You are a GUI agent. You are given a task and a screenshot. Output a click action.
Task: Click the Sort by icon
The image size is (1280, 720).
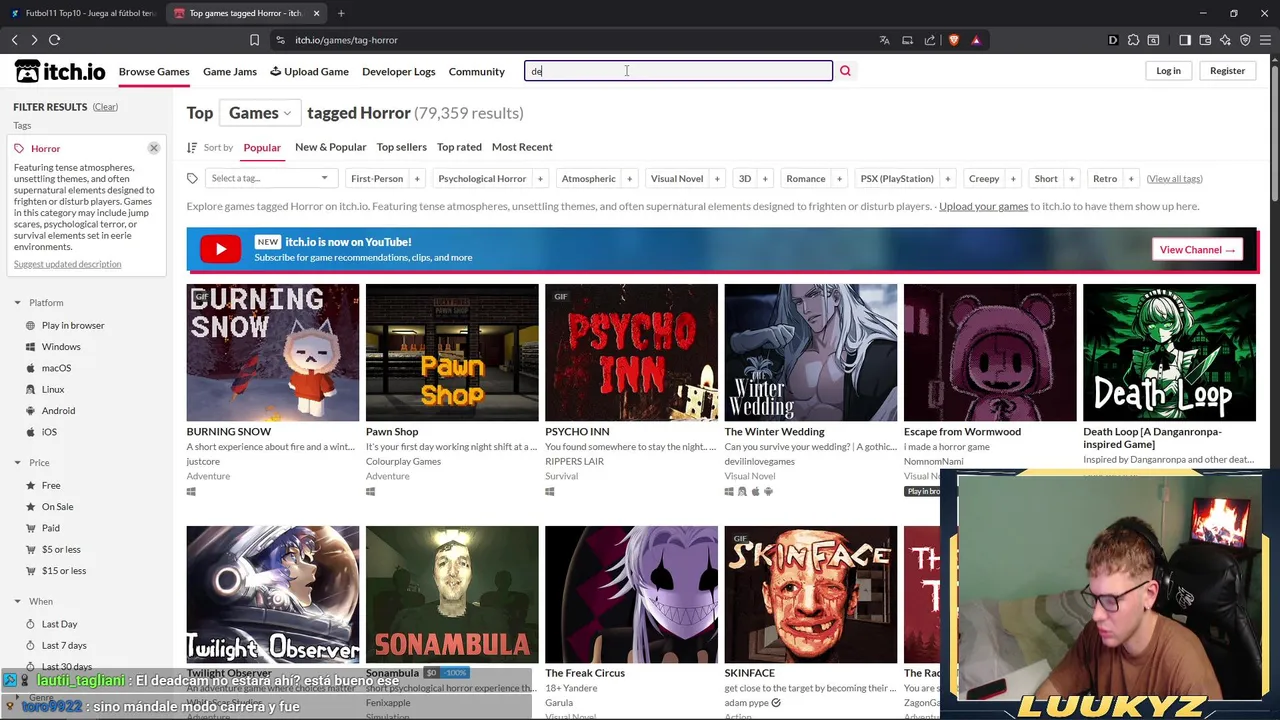192,147
